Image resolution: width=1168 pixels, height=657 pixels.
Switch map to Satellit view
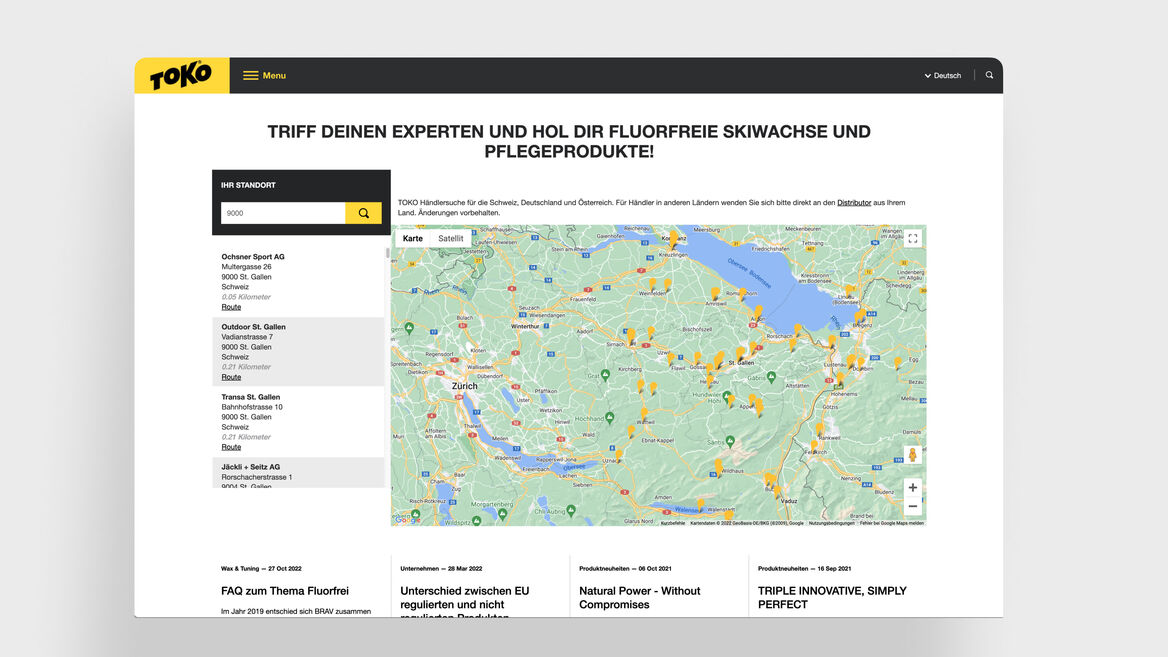click(451, 238)
